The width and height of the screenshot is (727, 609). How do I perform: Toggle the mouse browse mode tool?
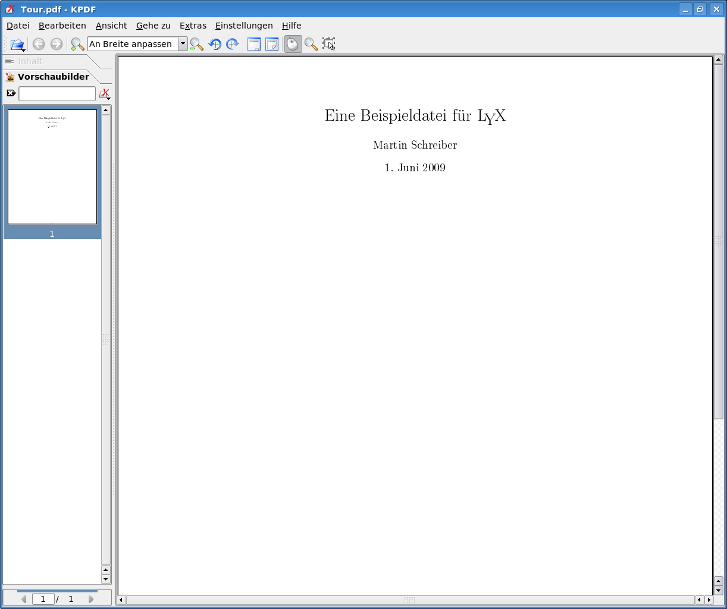(x=293, y=44)
